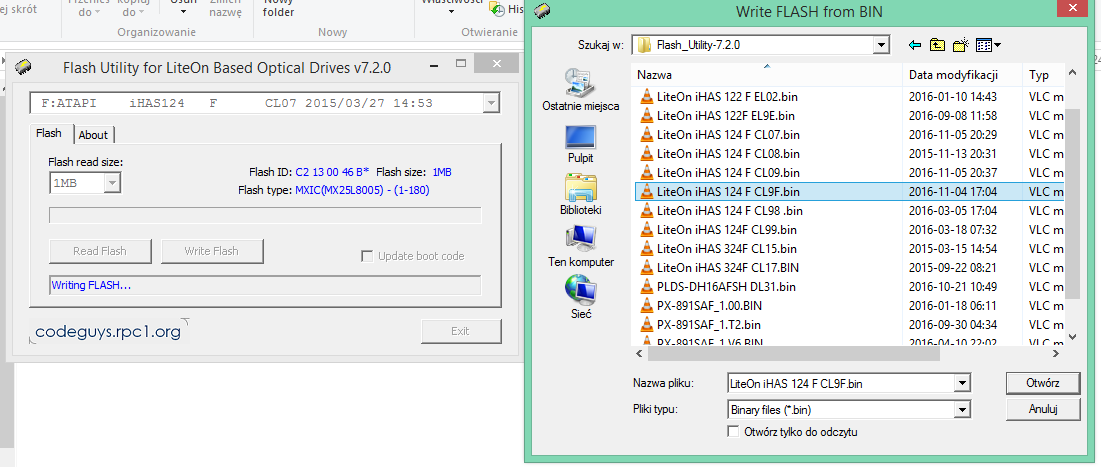
Task: Open Pulpit in places bar
Action: pos(580,144)
